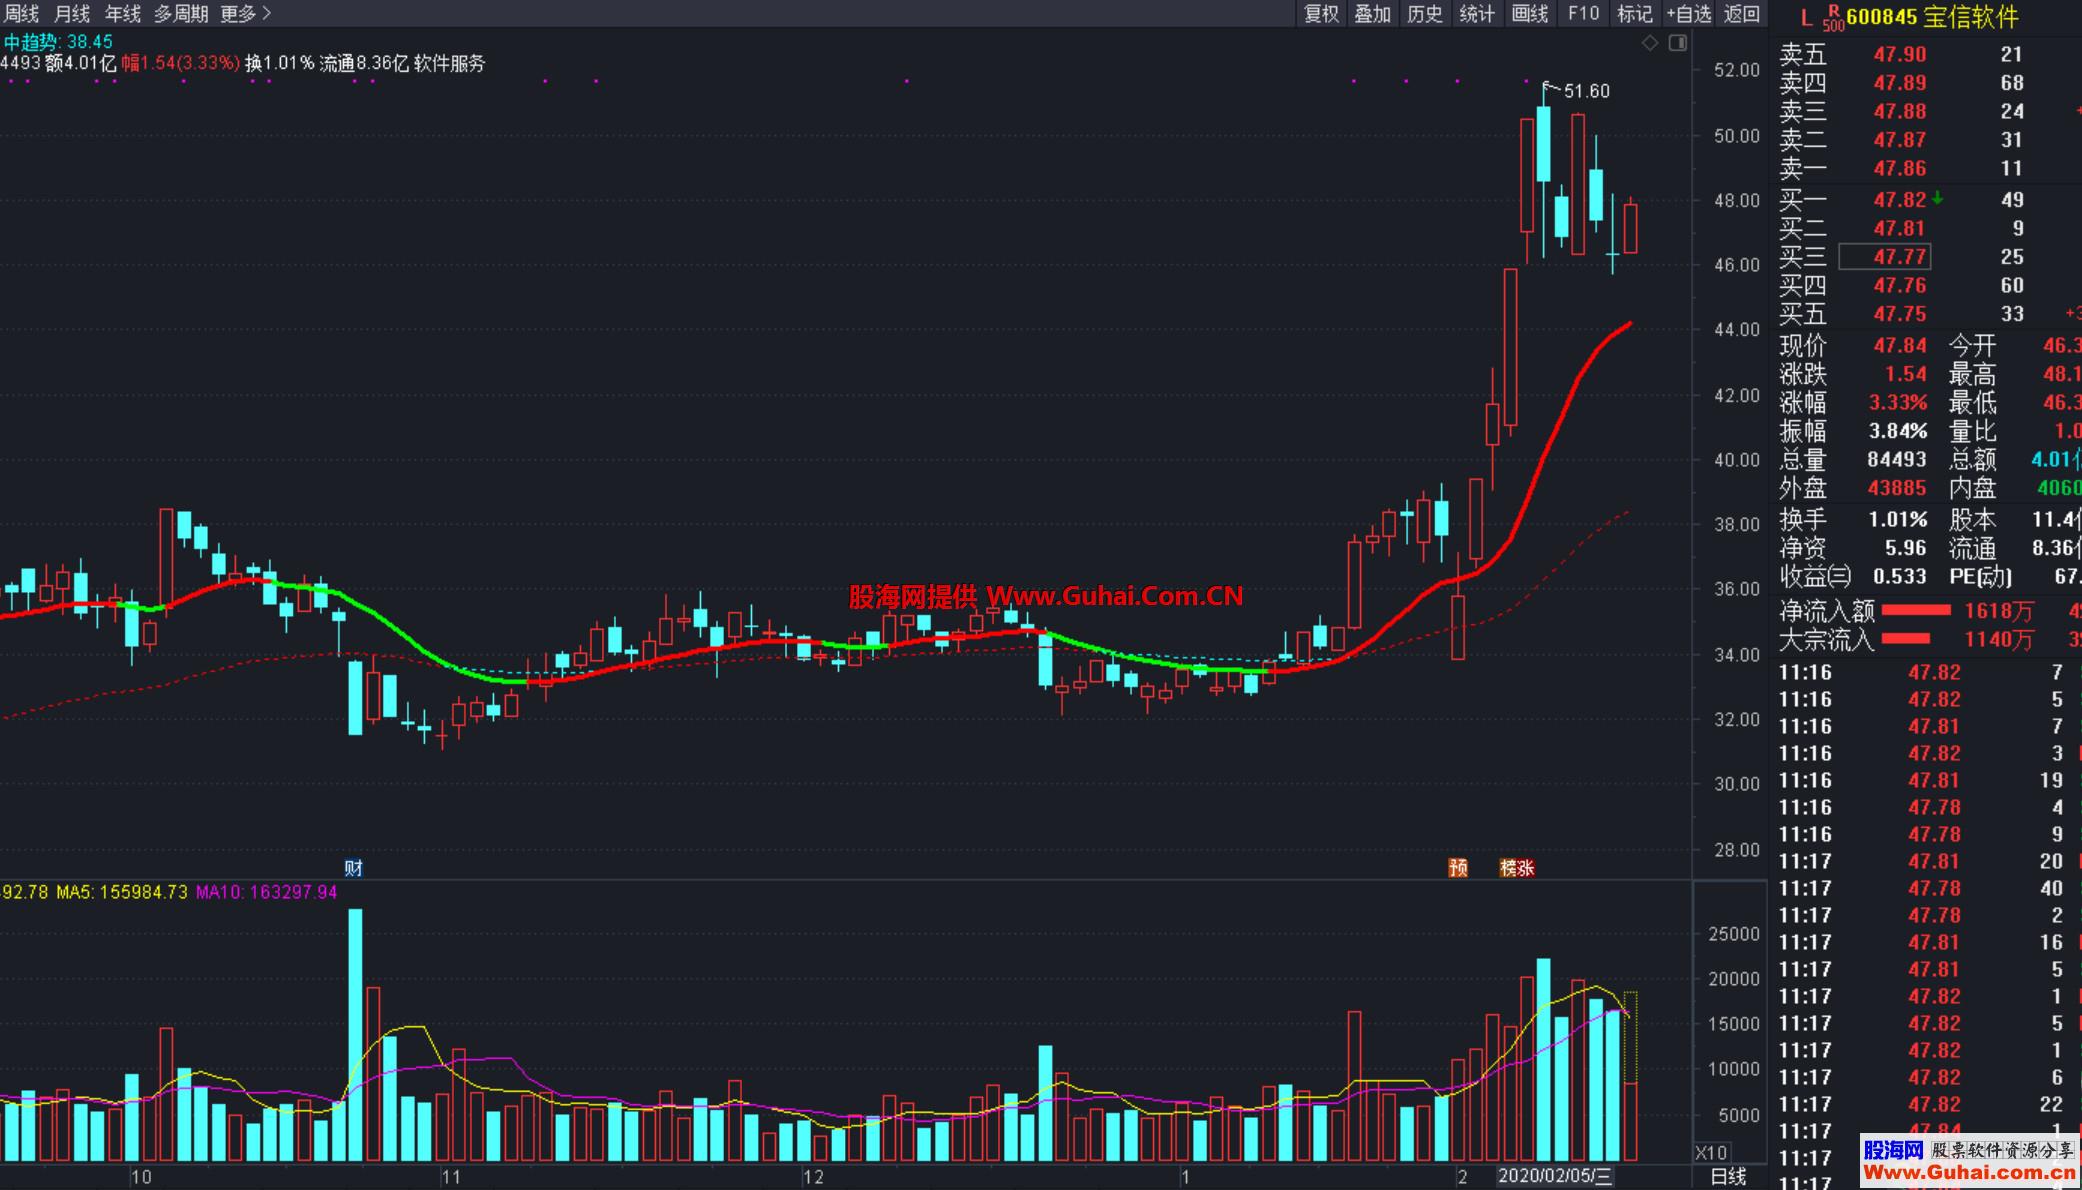Image resolution: width=2082 pixels, height=1190 pixels.
Task: Click the highlighted 买三 price 47.77
Action: pos(1886,256)
